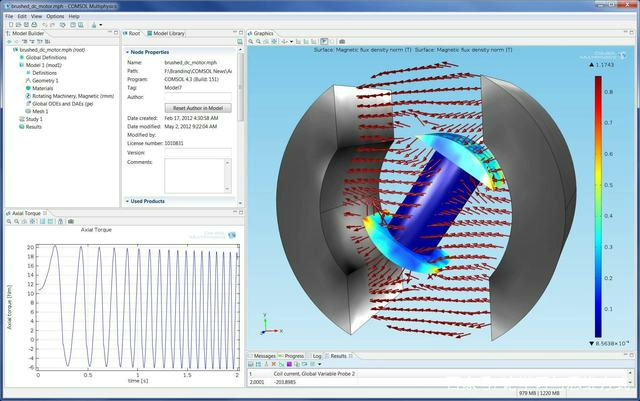Select the Materials node
This screenshot has height=401, width=640.
[x=42, y=89]
